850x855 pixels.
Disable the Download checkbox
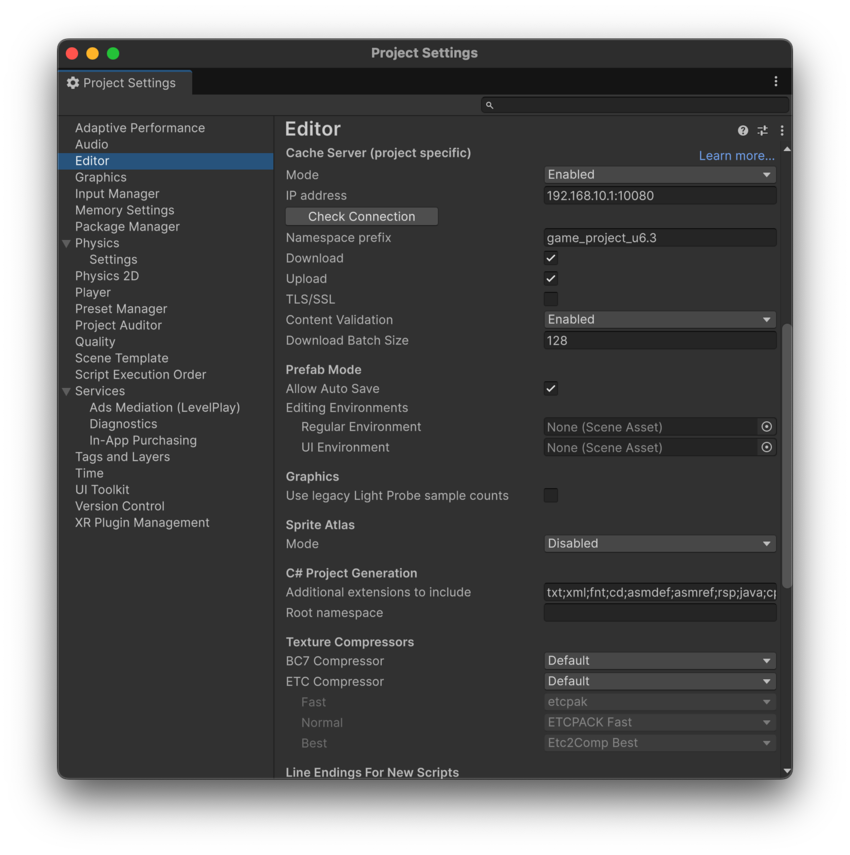pyautogui.click(x=551, y=258)
